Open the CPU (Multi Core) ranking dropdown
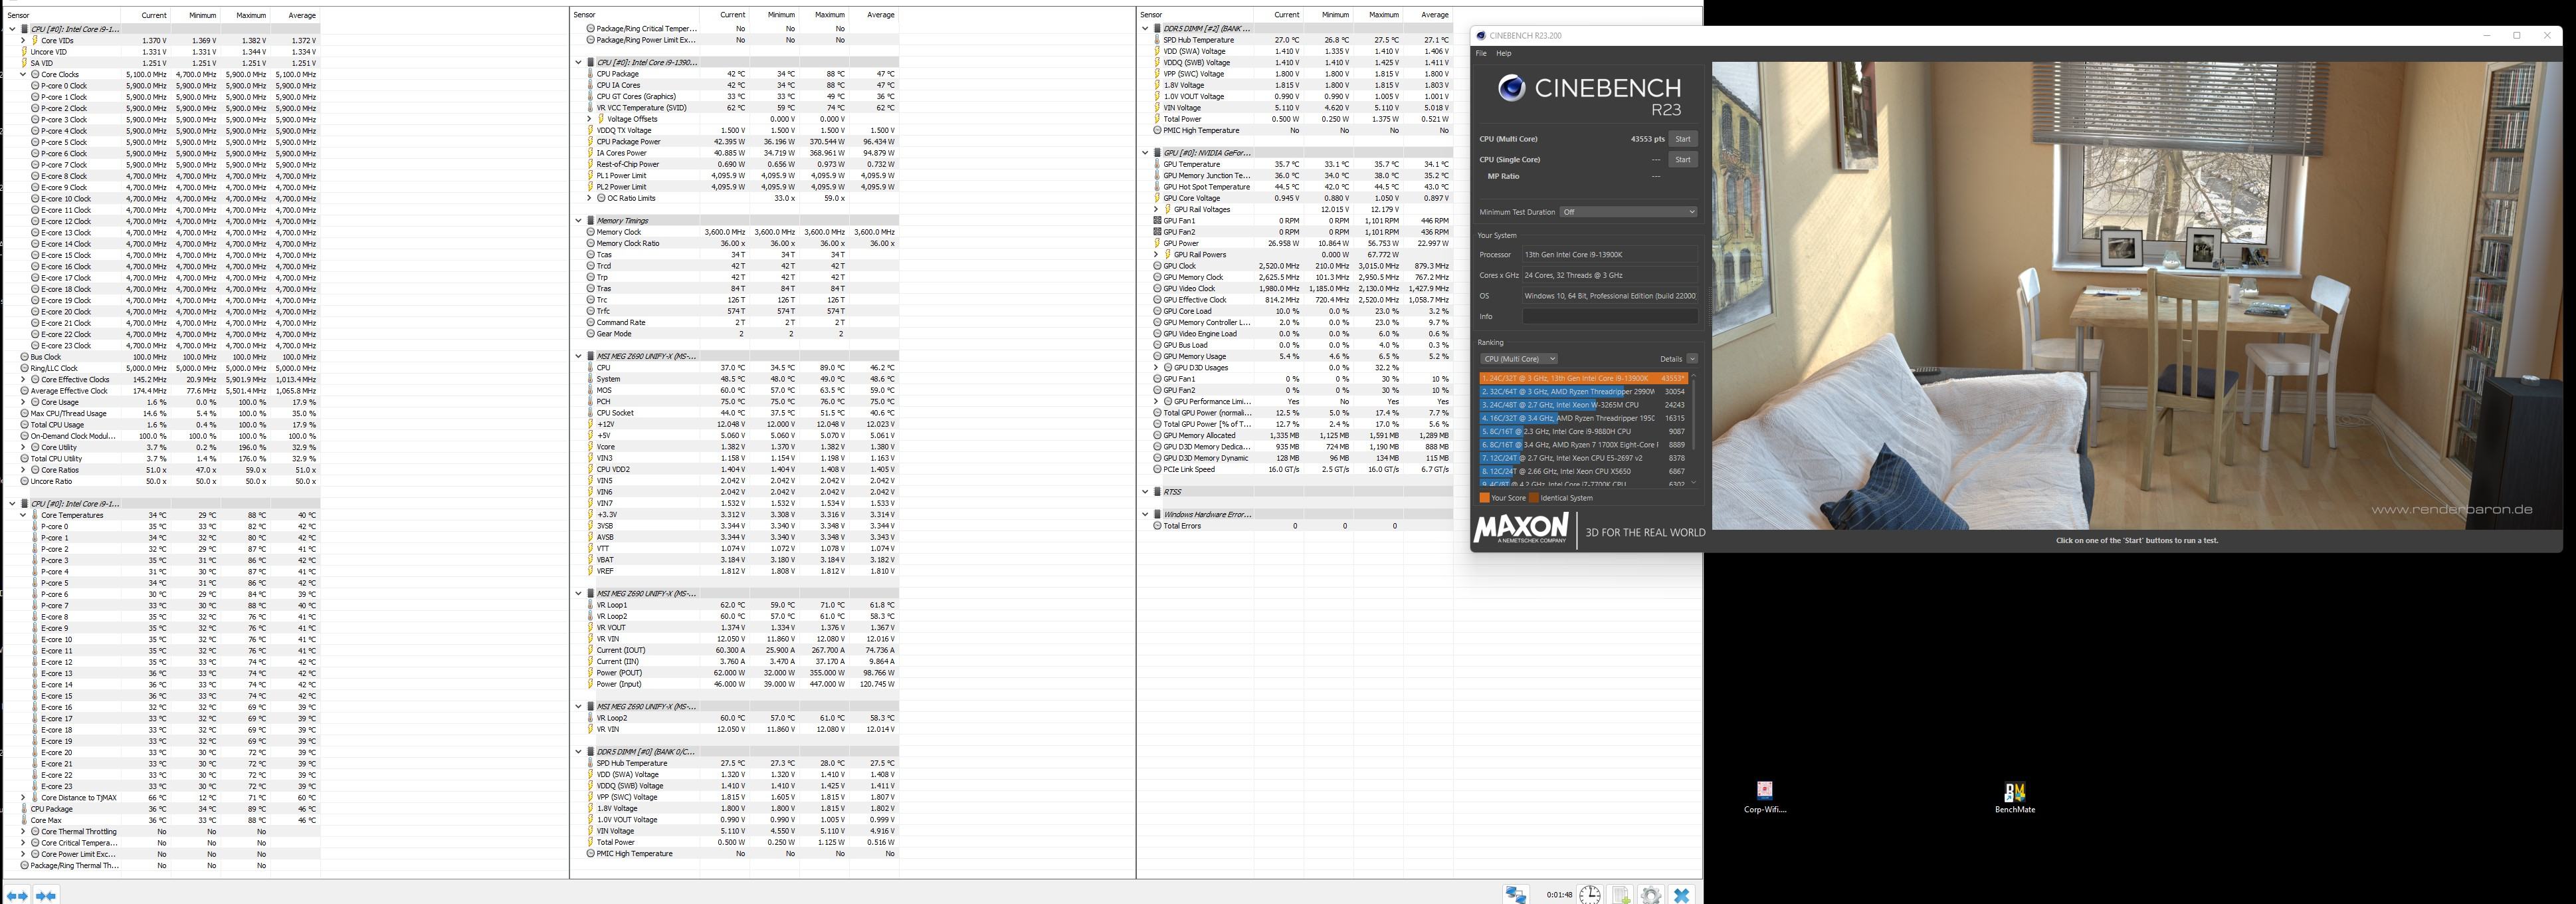 click(x=1518, y=359)
